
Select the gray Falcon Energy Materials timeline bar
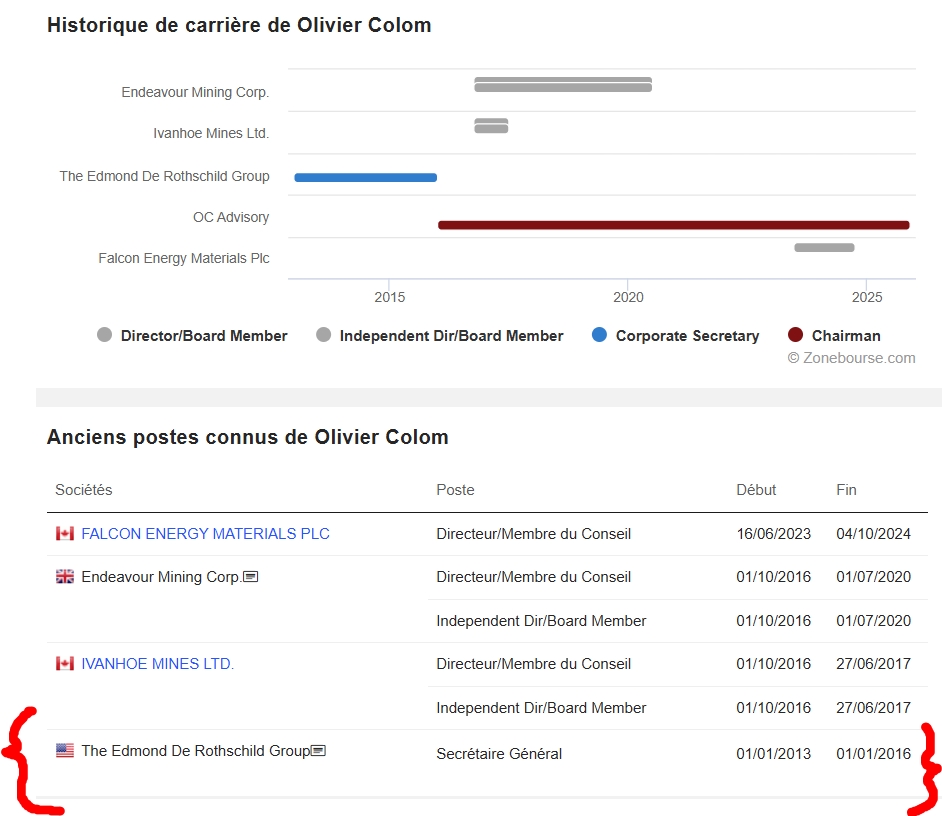[x=824, y=247]
